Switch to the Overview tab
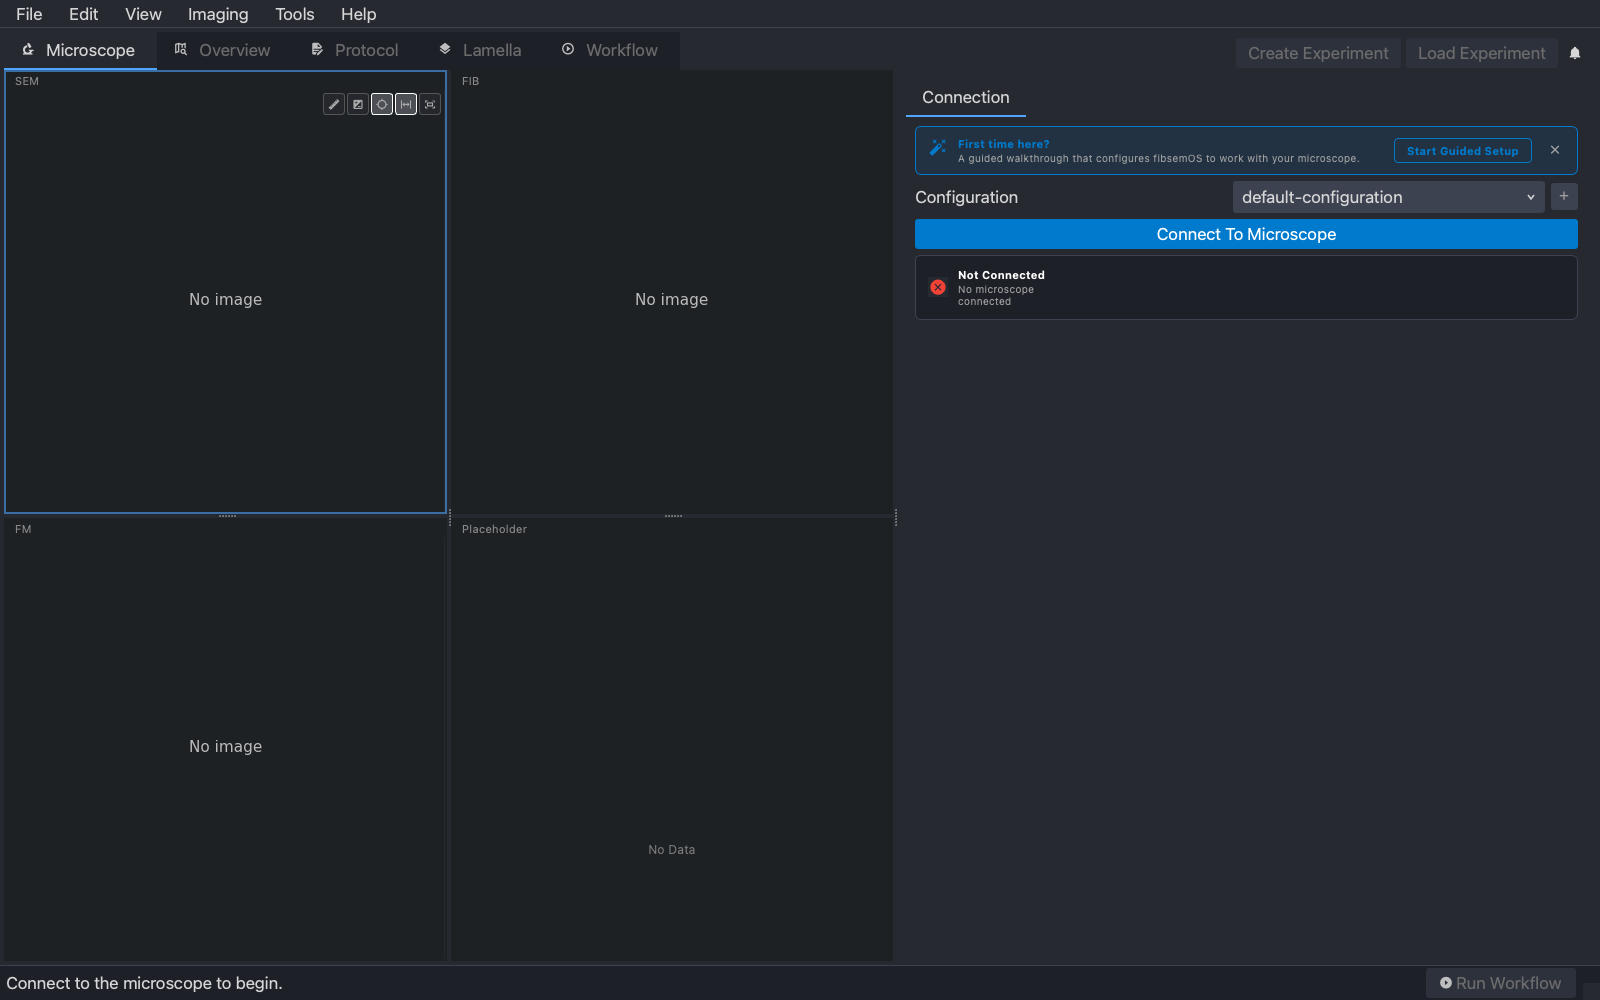 coord(222,50)
